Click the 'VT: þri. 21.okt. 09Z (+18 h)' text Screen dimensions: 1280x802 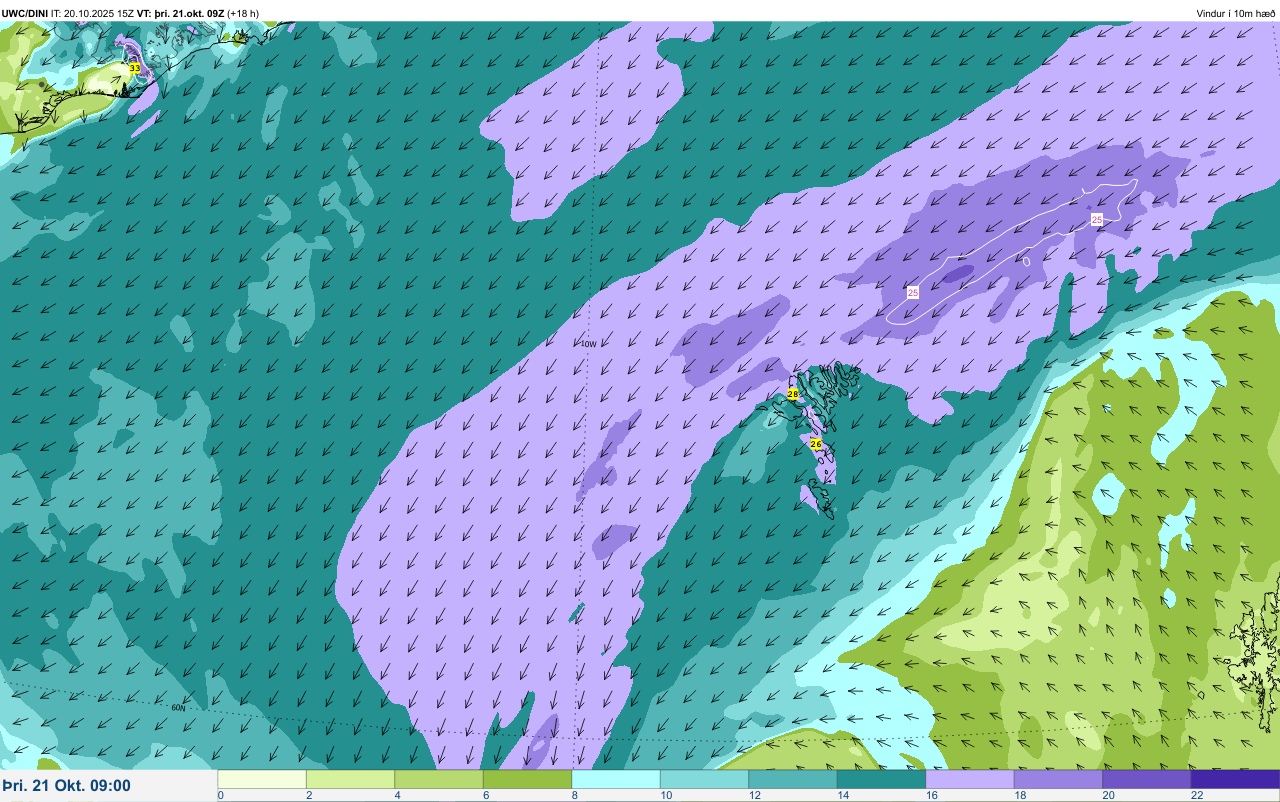198,13
